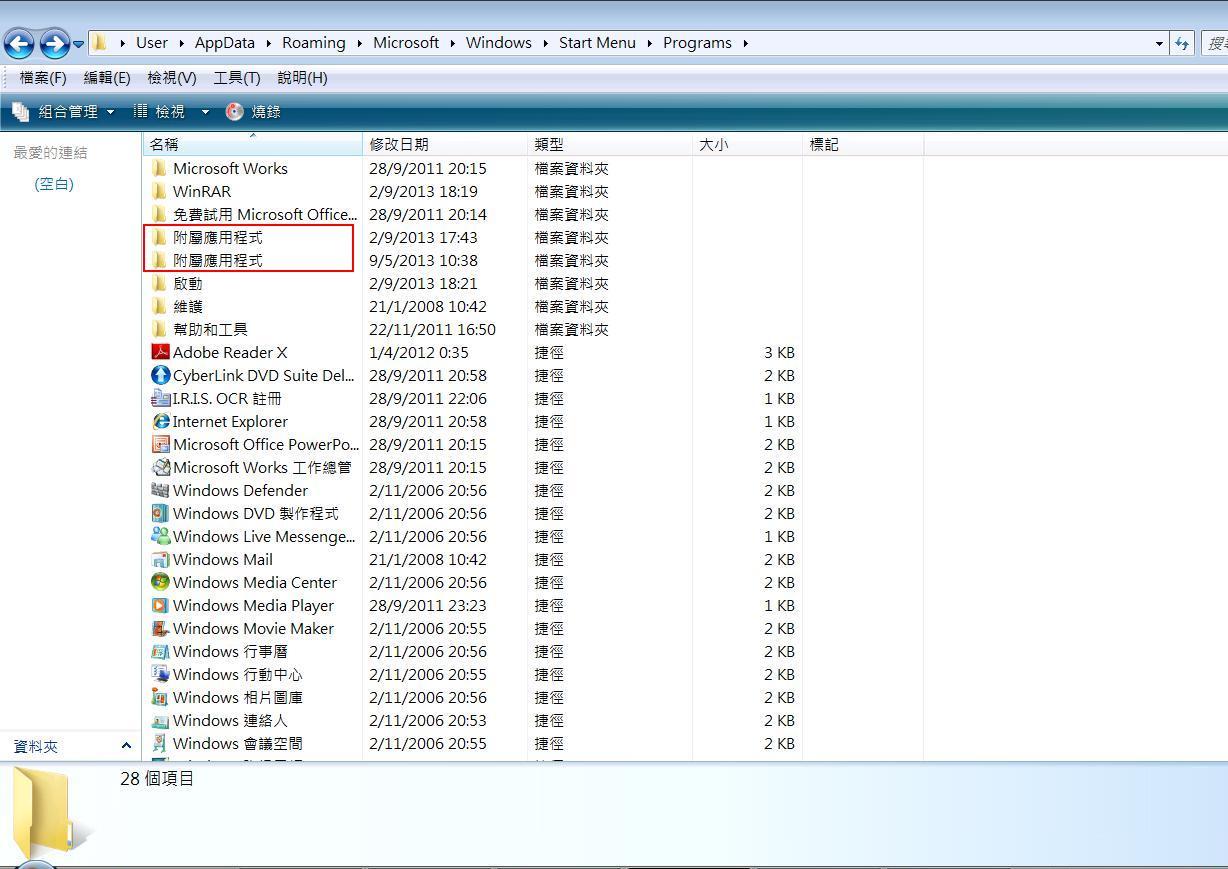
Task: Click the 啟動 folder icon
Action: (159, 283)
